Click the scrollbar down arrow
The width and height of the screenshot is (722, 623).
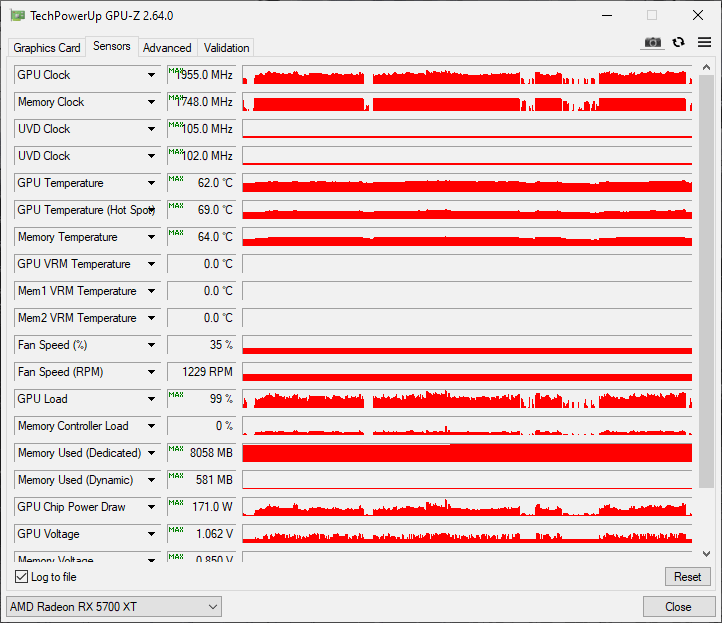click(706, 554)
